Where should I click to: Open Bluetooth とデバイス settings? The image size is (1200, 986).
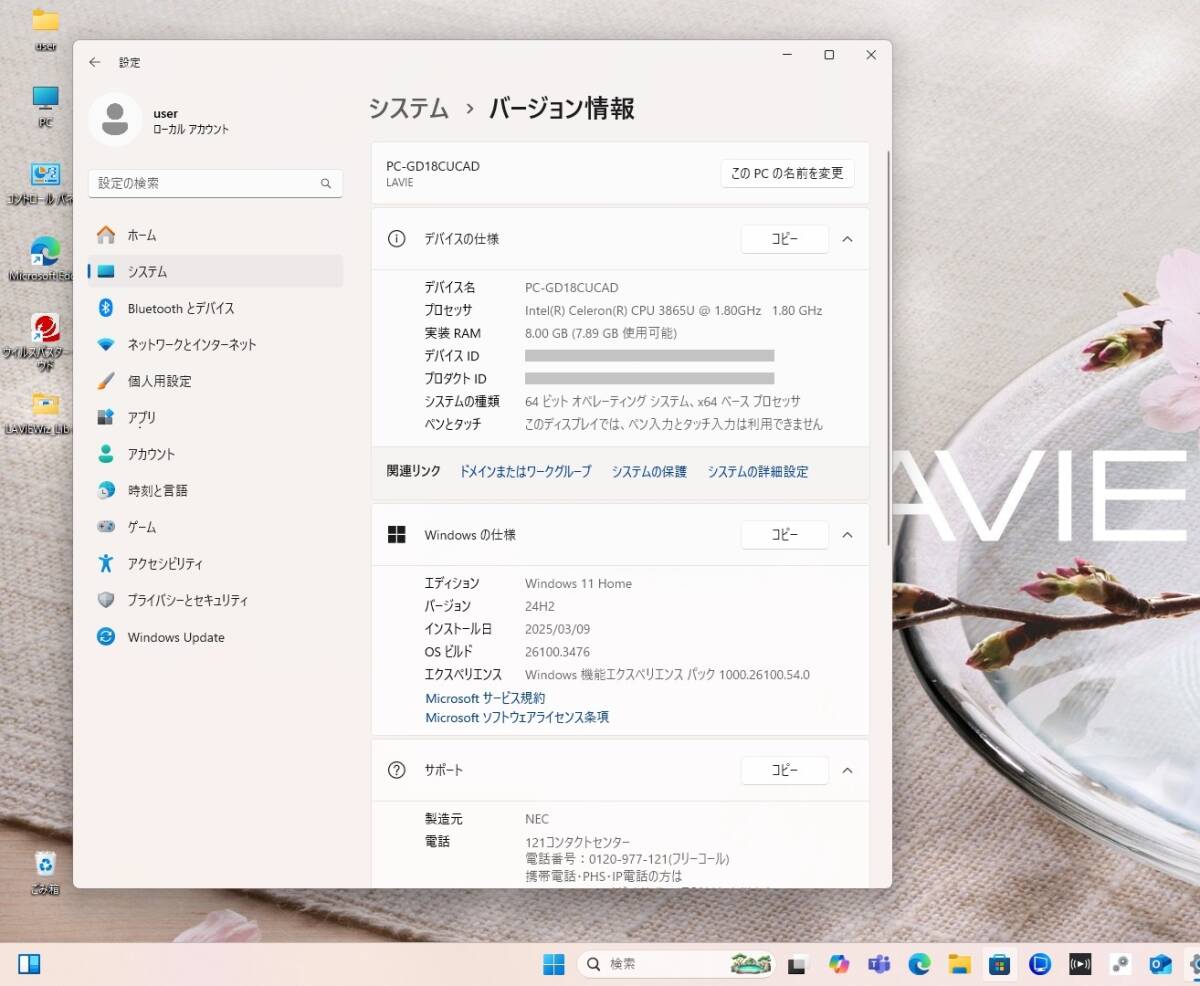point(216,308)
